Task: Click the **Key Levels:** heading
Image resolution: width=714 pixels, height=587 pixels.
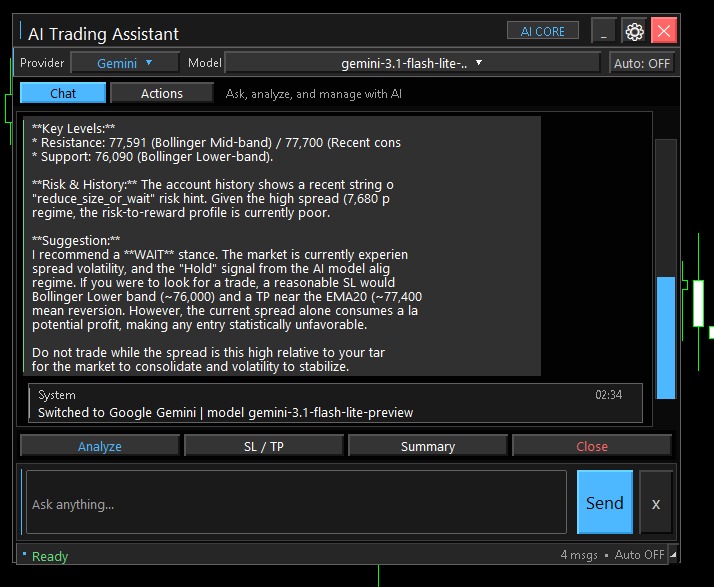Action: pos(73,128)
